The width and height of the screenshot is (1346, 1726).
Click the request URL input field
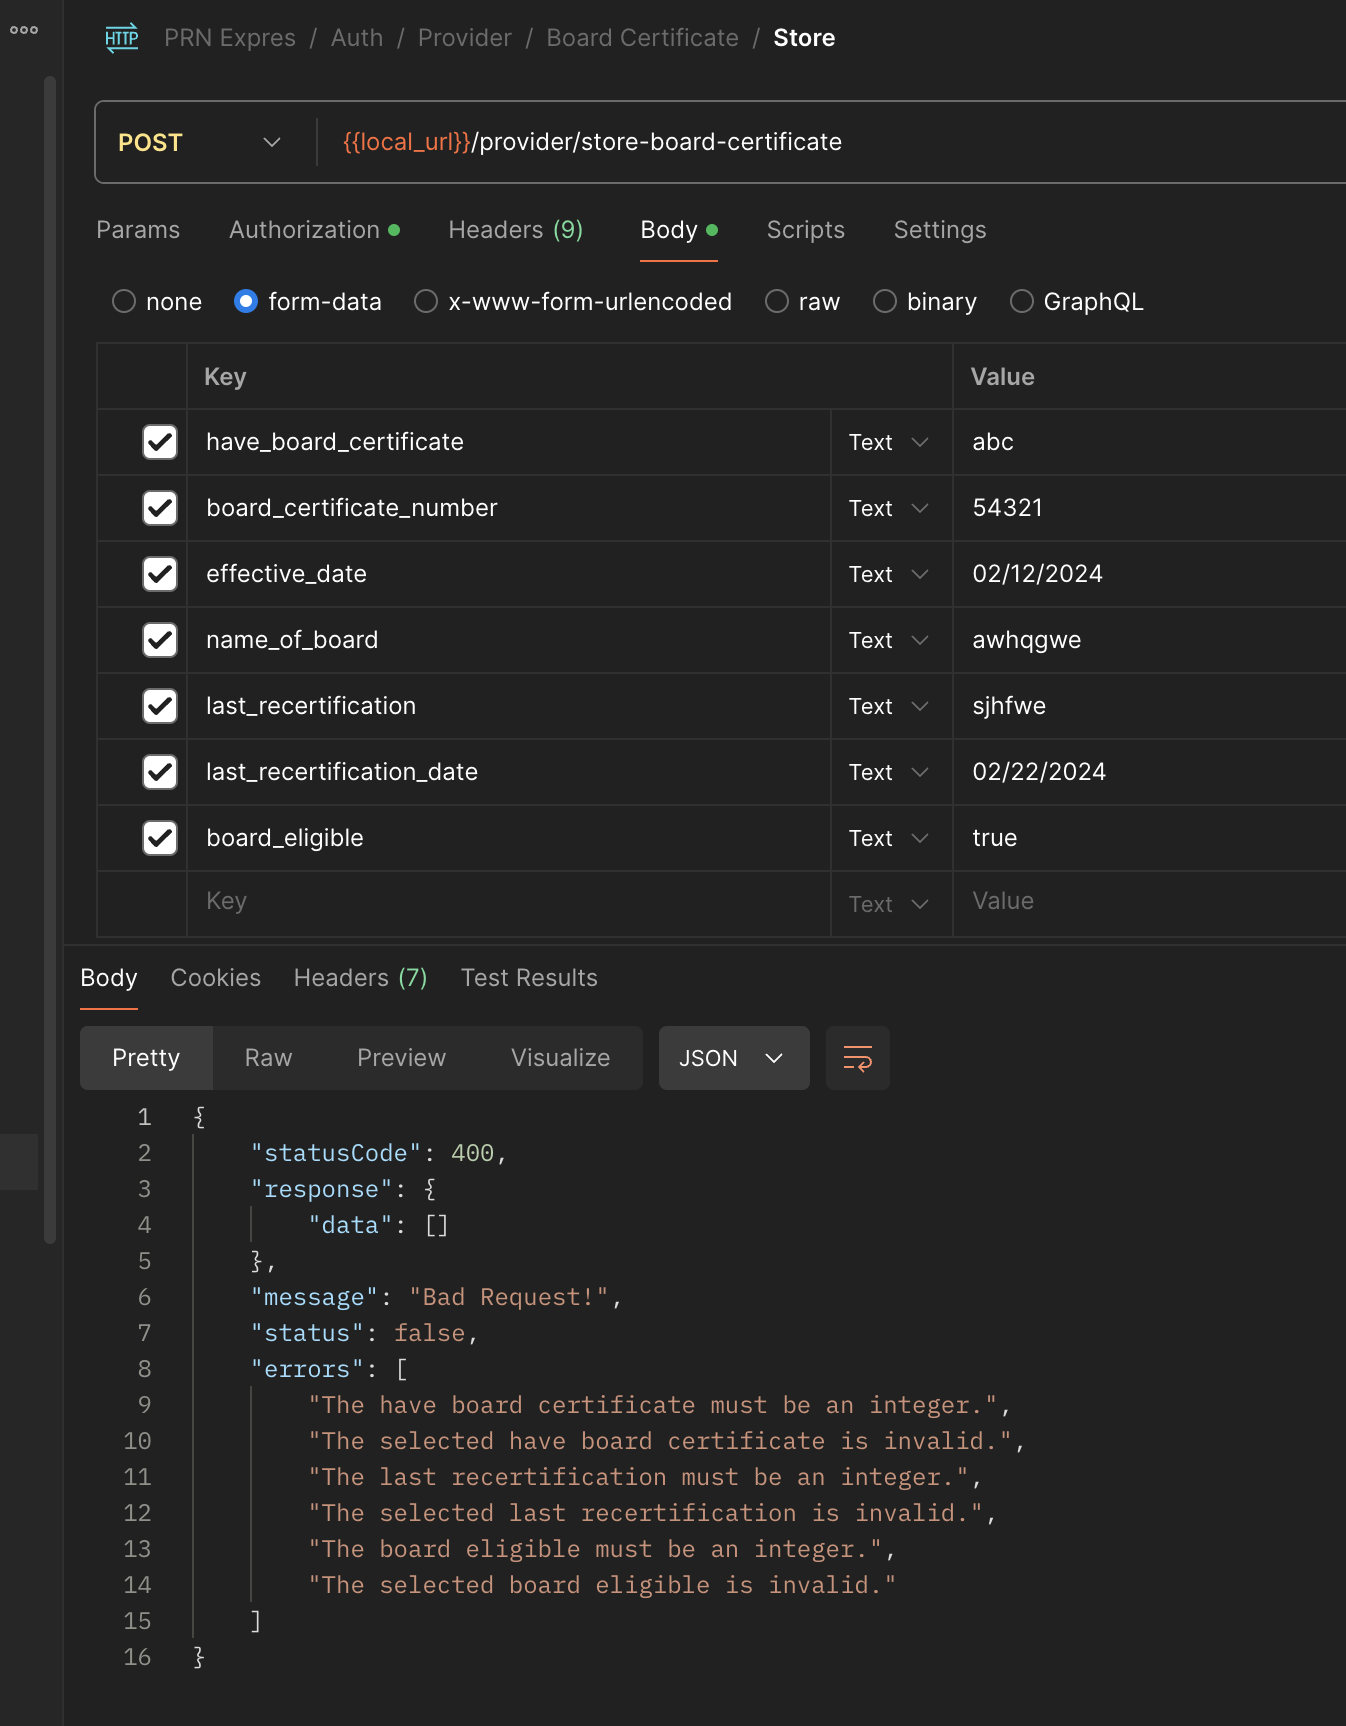click(800, 142)
